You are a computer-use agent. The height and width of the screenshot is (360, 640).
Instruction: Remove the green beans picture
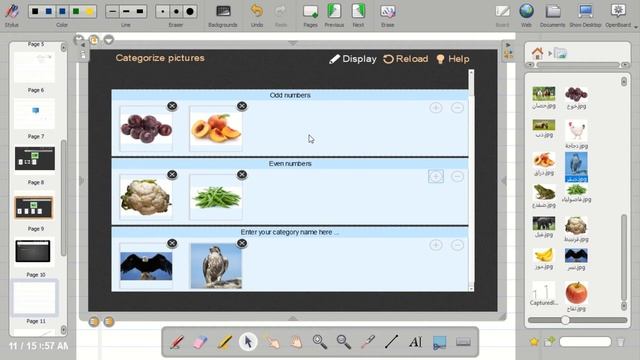click(x=242, y=175)
